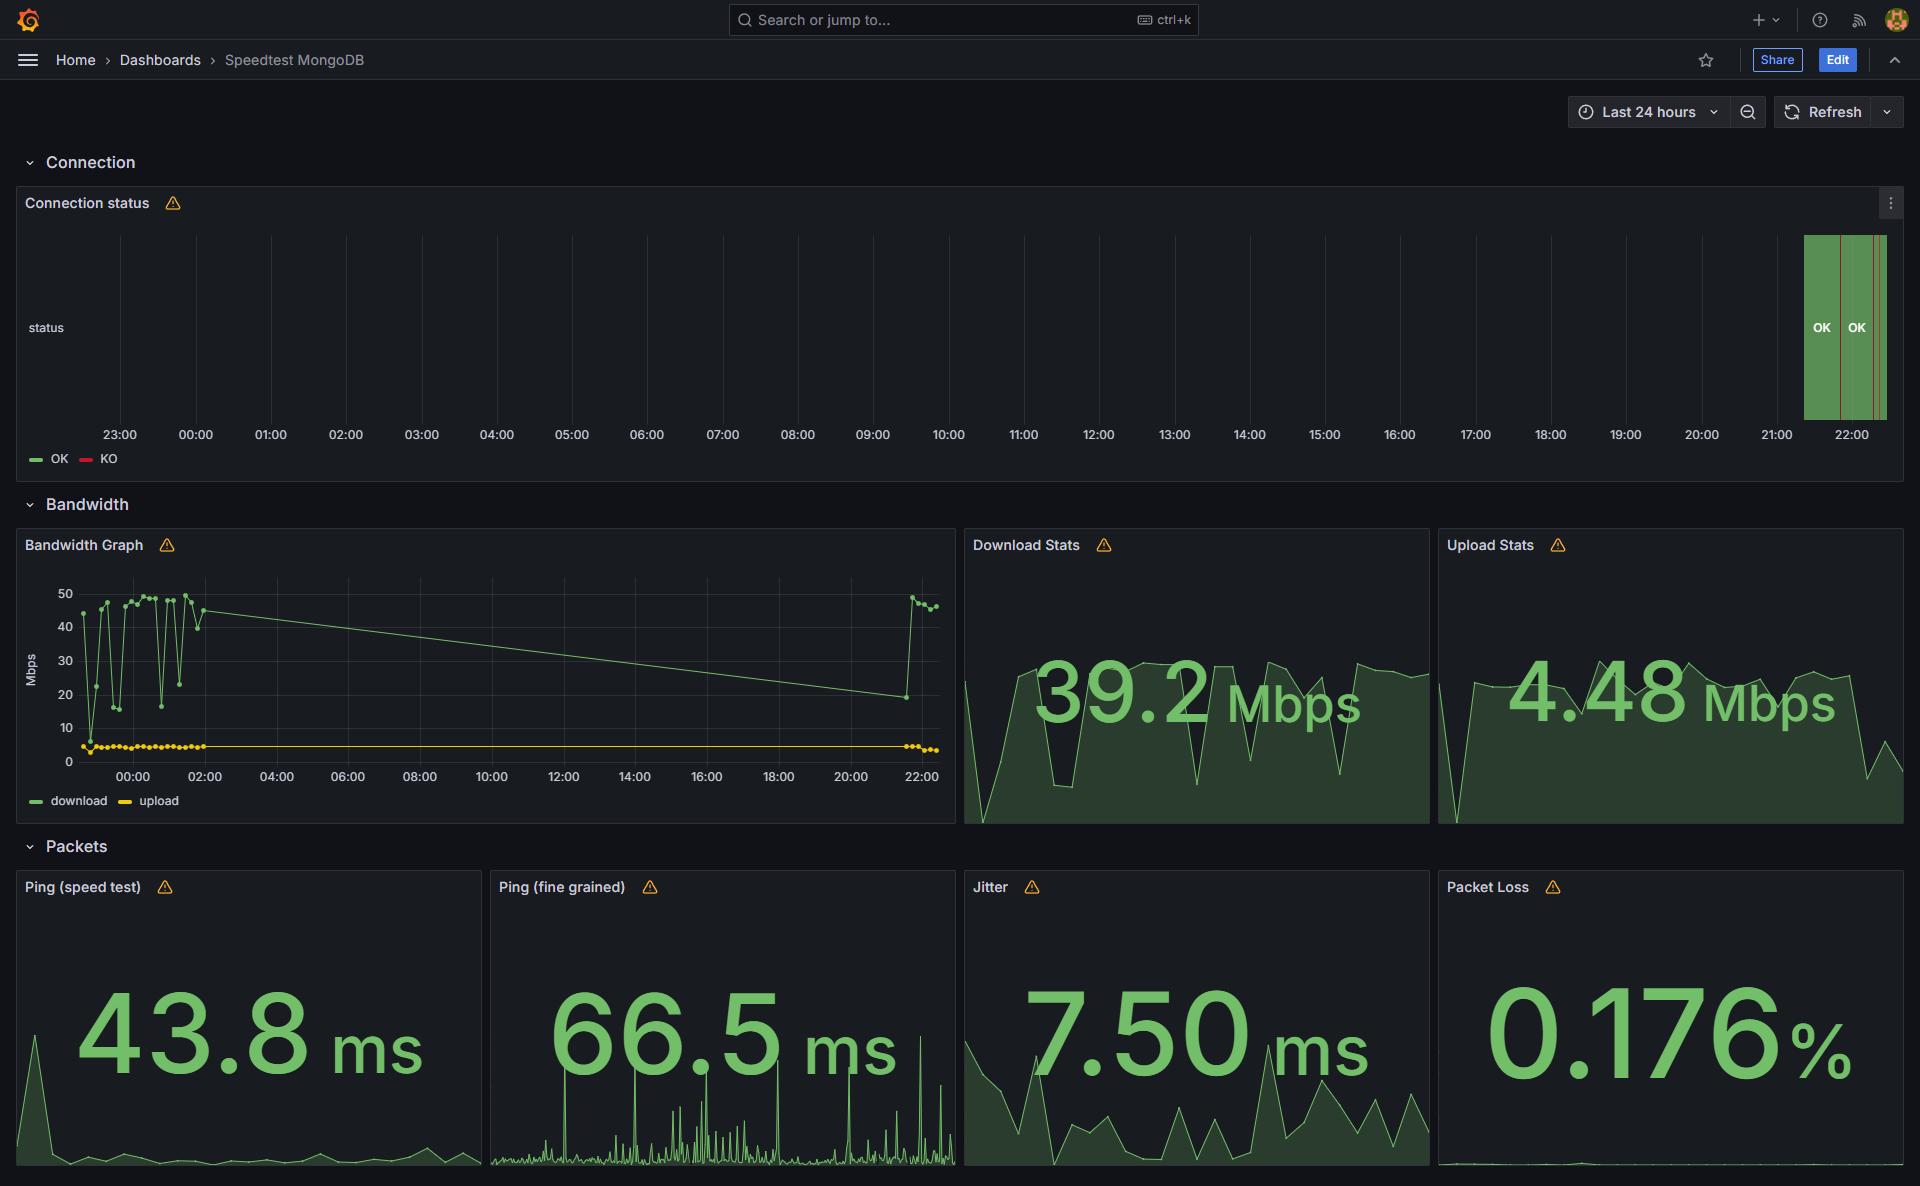
Task: Click the user avatar profile icon
Action: point(1896,20)
